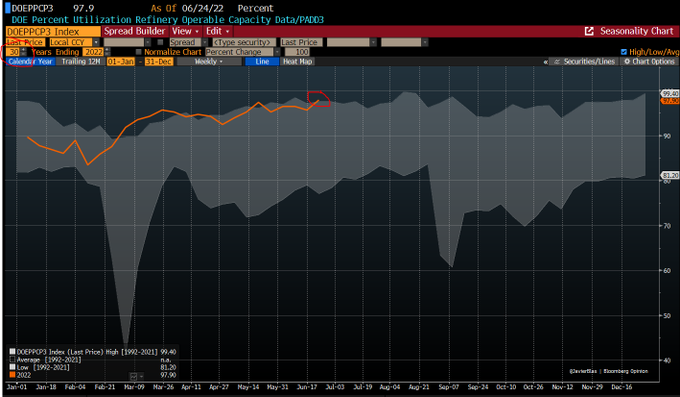Click the Securities/Lines button
Viewport: 680px width, 397px height.
click(x=585, y=62)
